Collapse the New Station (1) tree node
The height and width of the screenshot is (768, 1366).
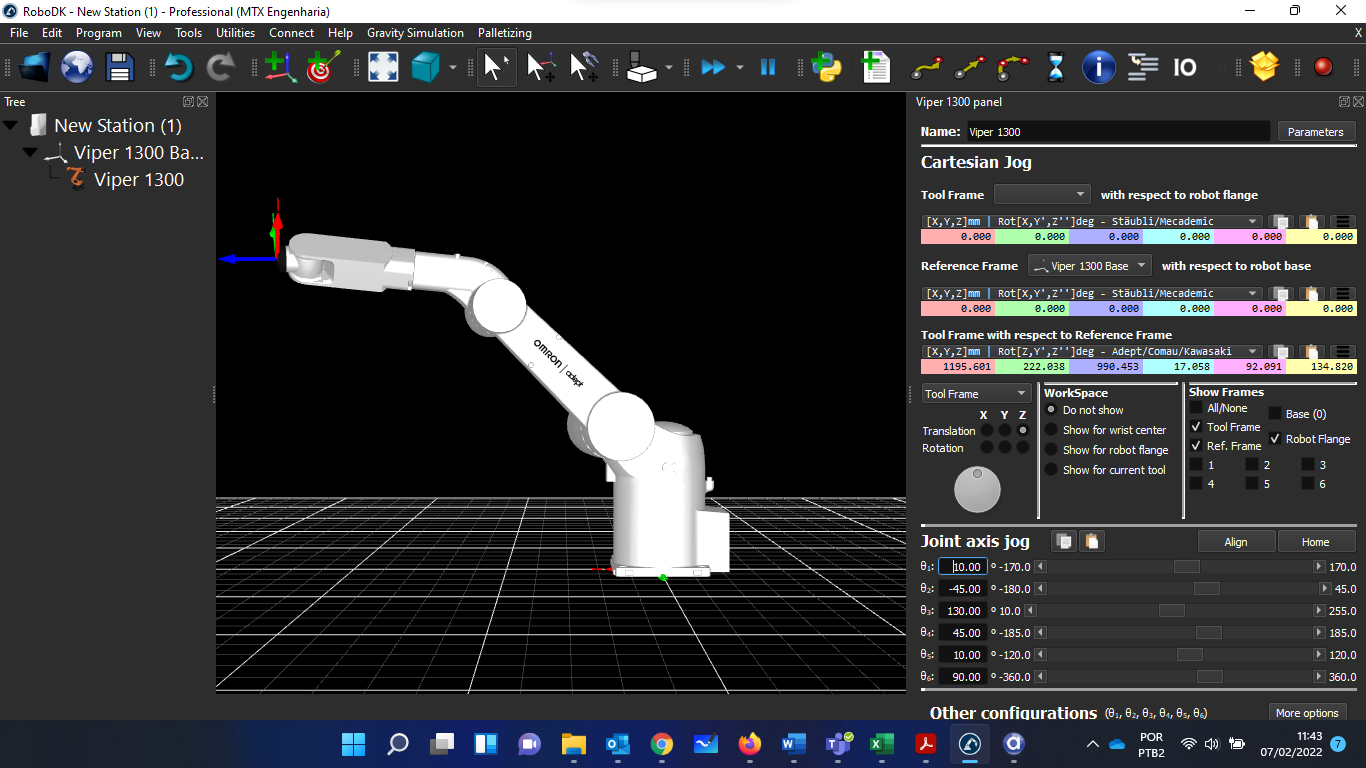click(x=12, y=126)
